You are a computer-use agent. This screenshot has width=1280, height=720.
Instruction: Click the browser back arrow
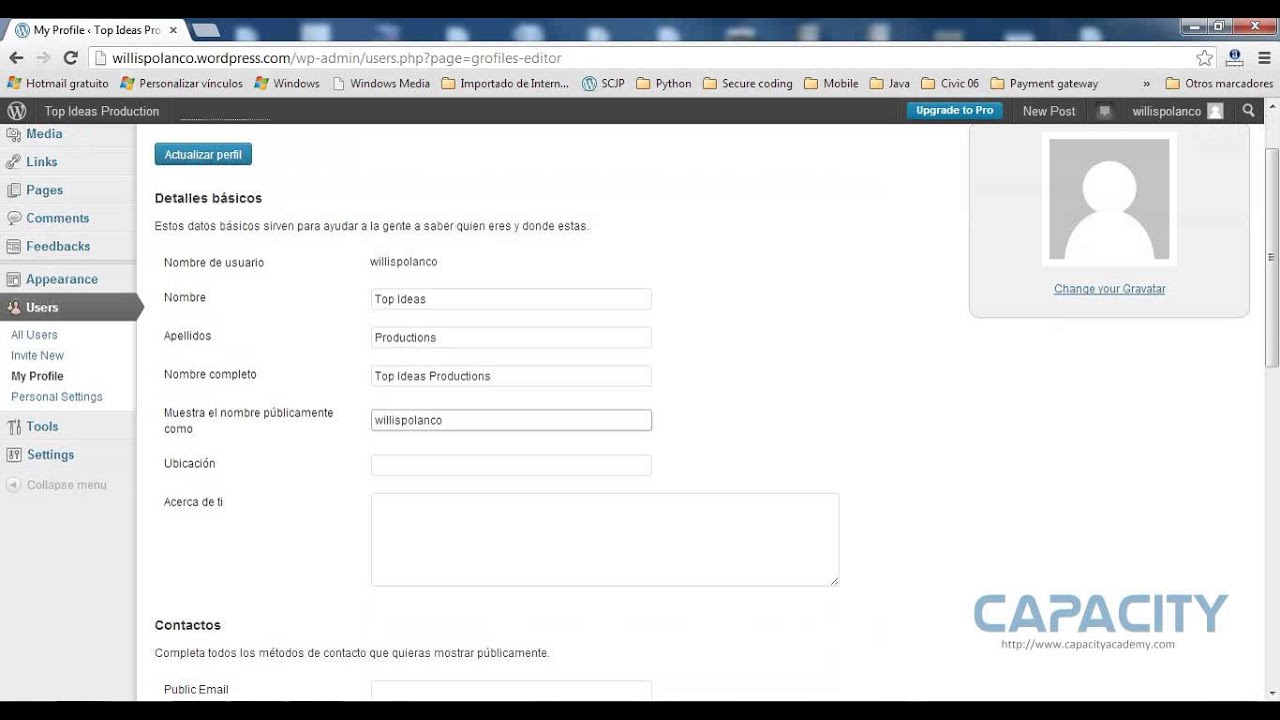16,58
